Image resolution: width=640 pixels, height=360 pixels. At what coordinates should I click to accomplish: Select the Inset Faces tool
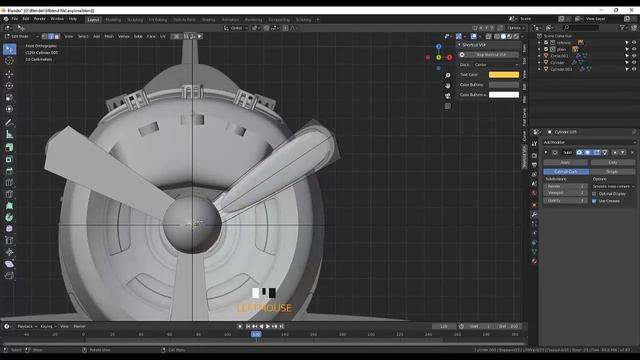pyautogui.click(x=9, y=159)
